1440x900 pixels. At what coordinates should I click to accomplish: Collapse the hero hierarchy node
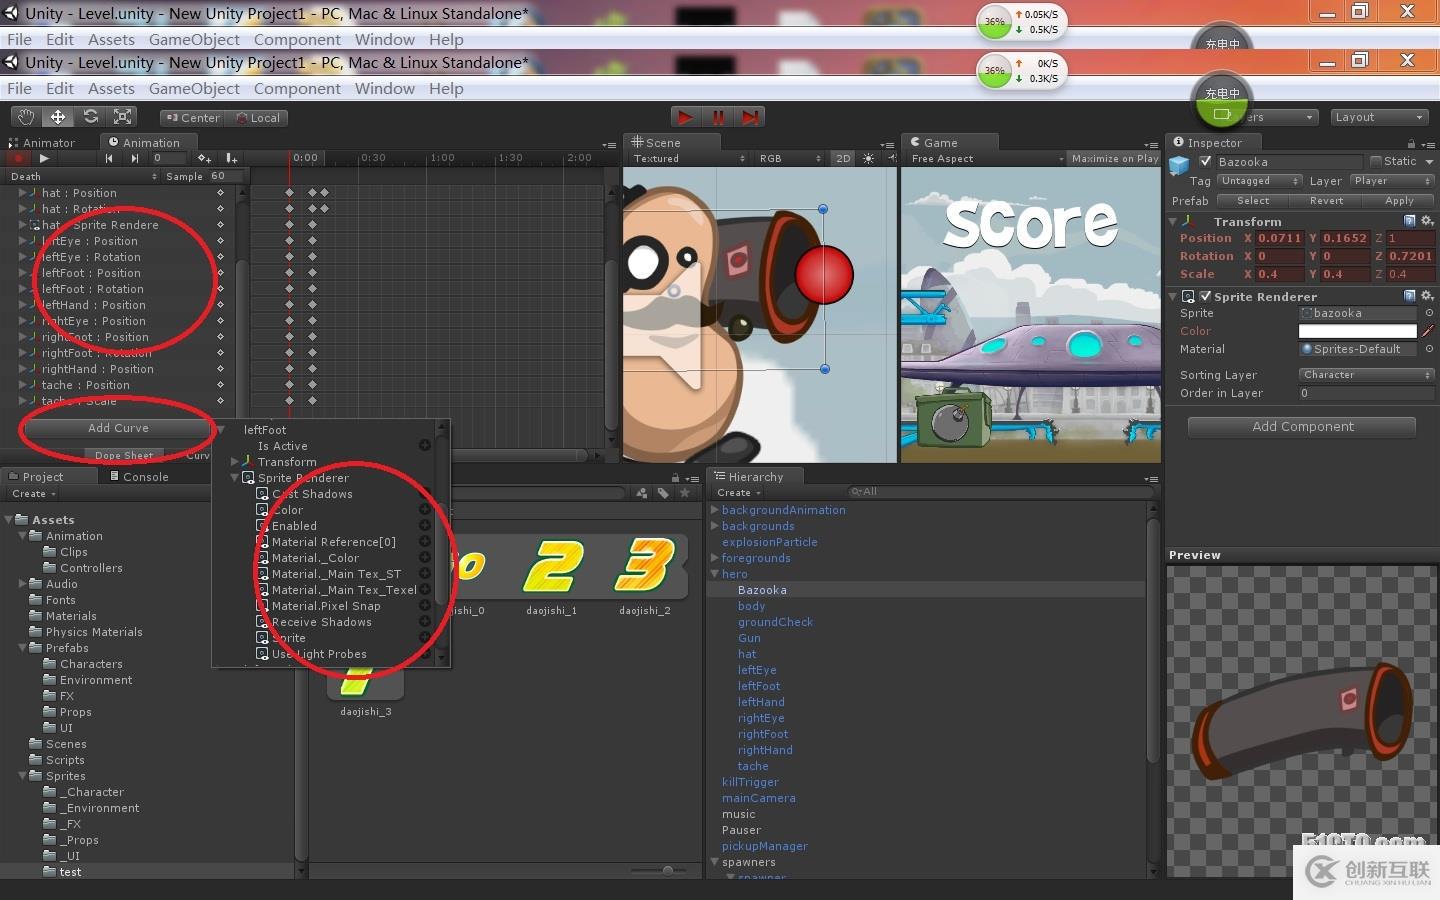(714, 574)
